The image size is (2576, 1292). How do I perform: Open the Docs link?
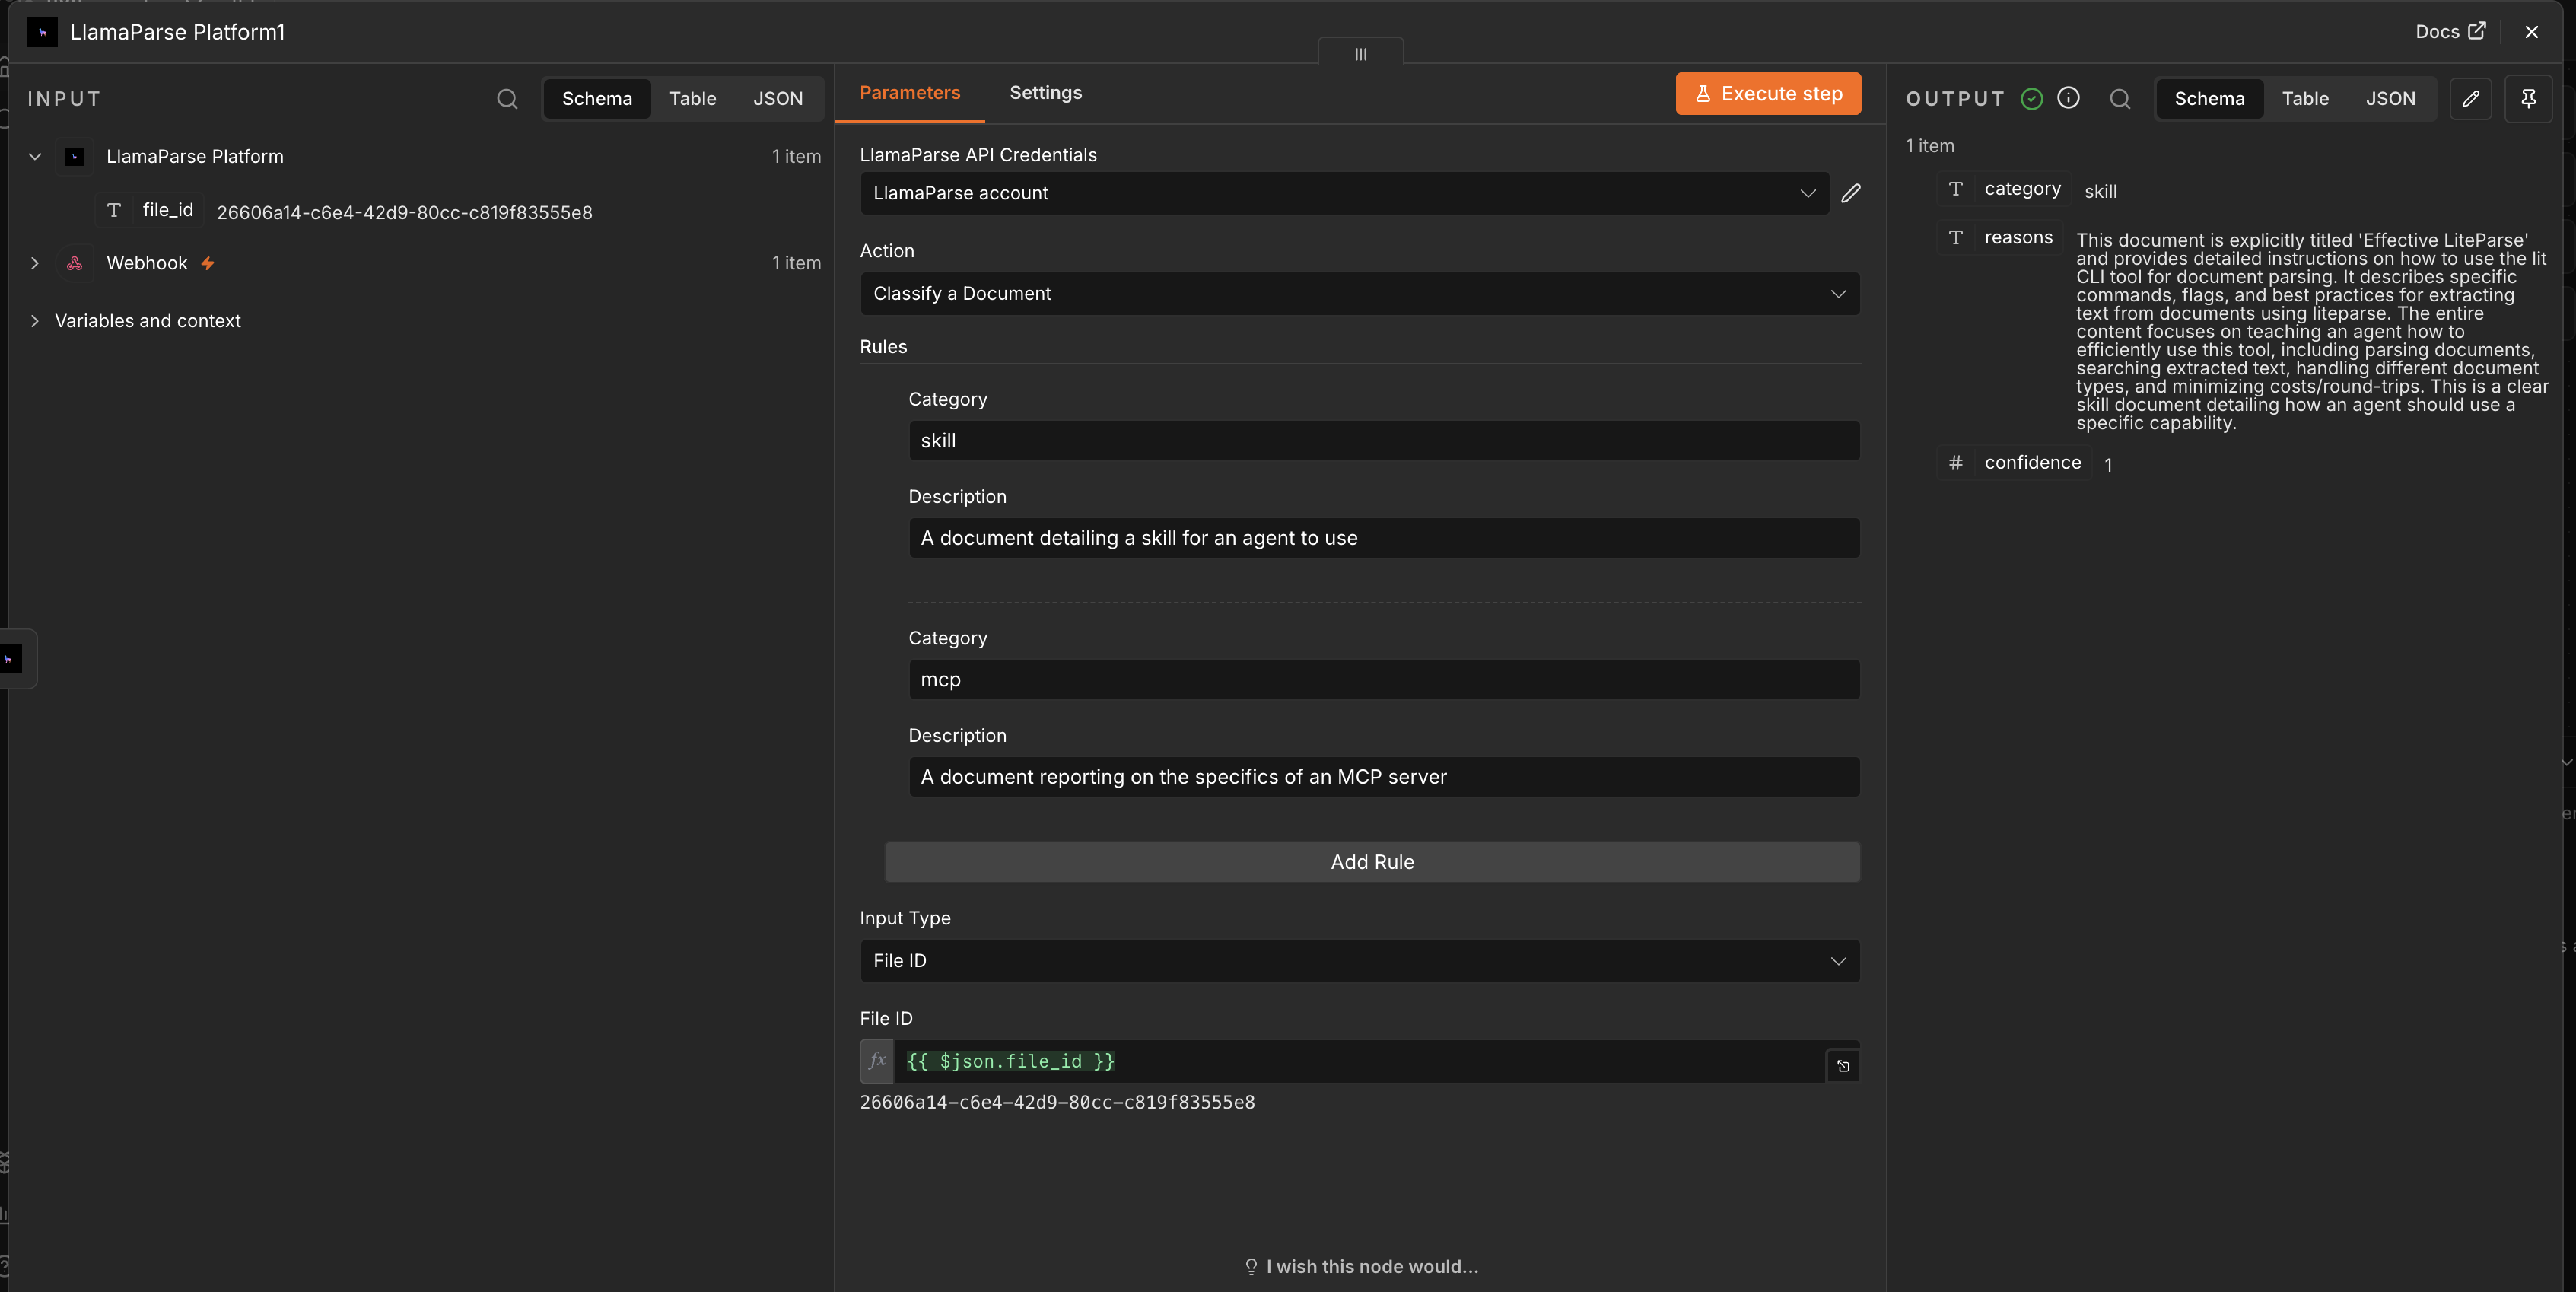(x=2450, y=32)
